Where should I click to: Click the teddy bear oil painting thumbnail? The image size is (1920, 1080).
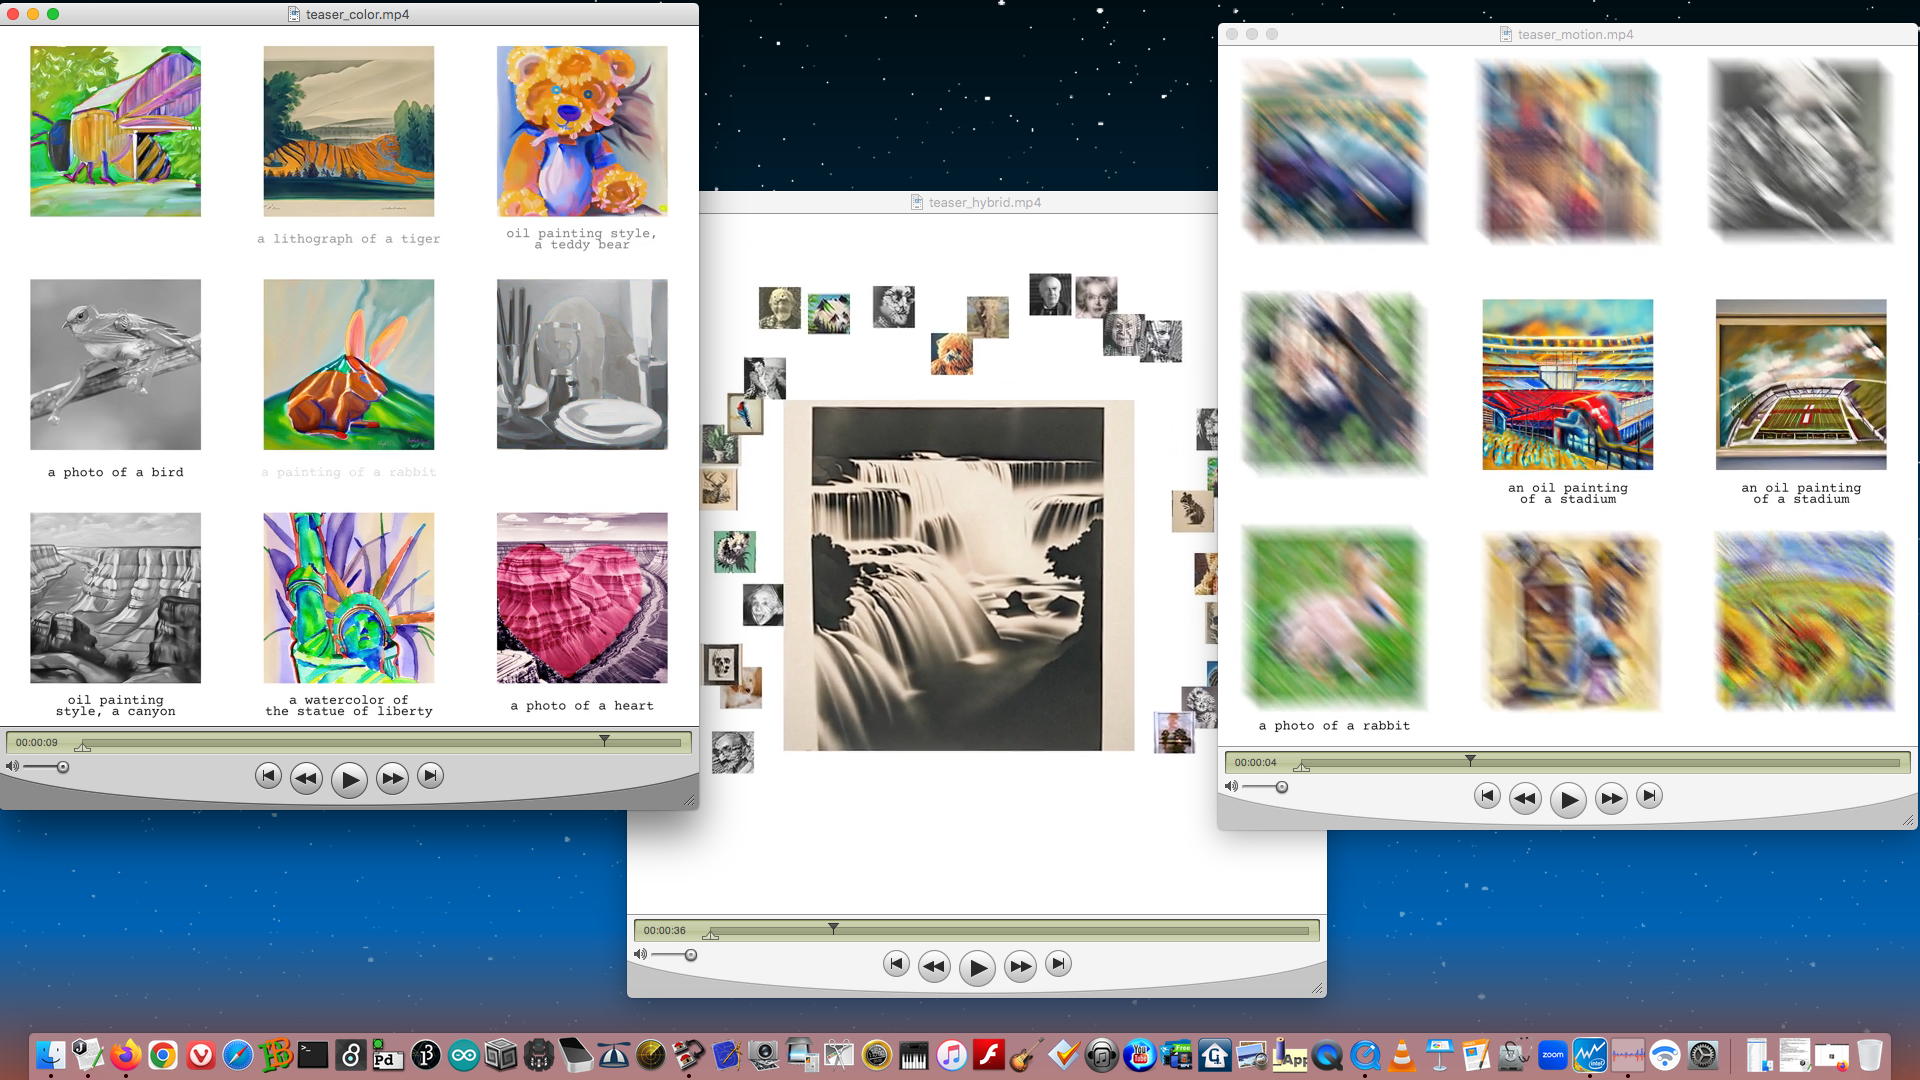click(x=582, y=131)
